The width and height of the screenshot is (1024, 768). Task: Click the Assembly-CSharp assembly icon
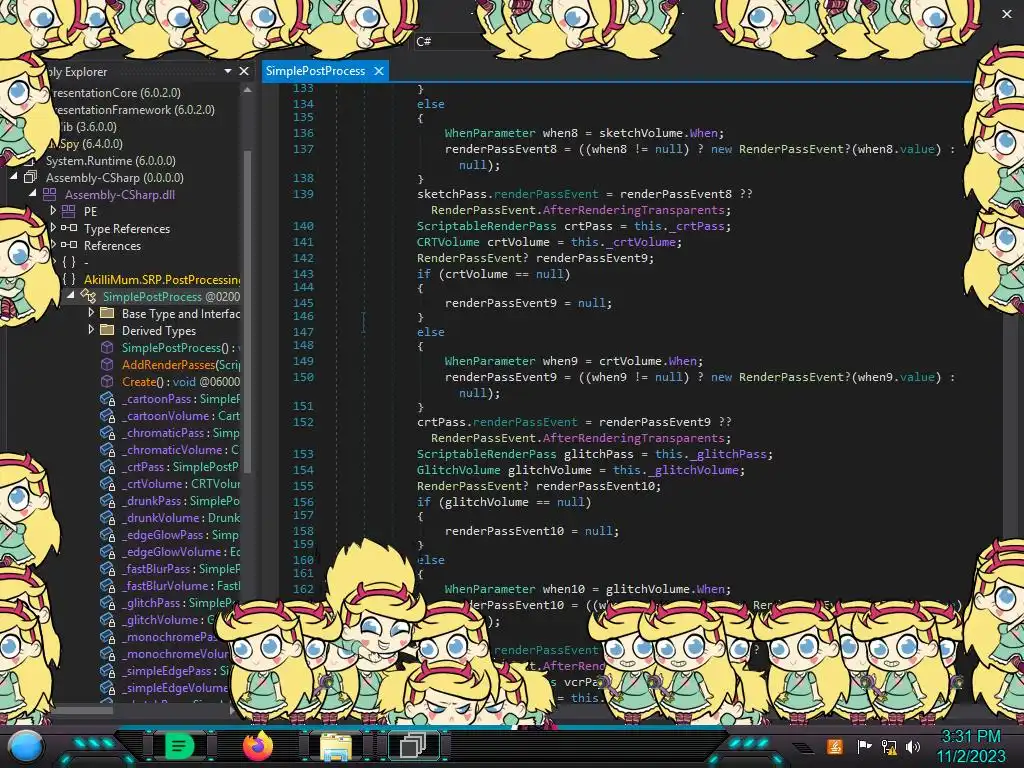[x=30, y=178]
